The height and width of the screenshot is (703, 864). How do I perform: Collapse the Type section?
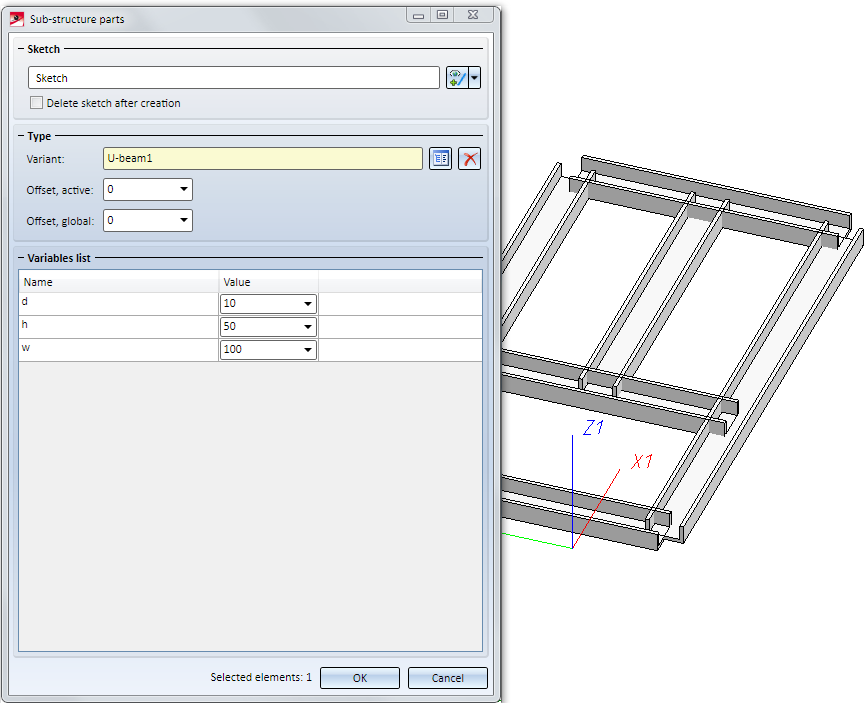(x=22, y=136)
